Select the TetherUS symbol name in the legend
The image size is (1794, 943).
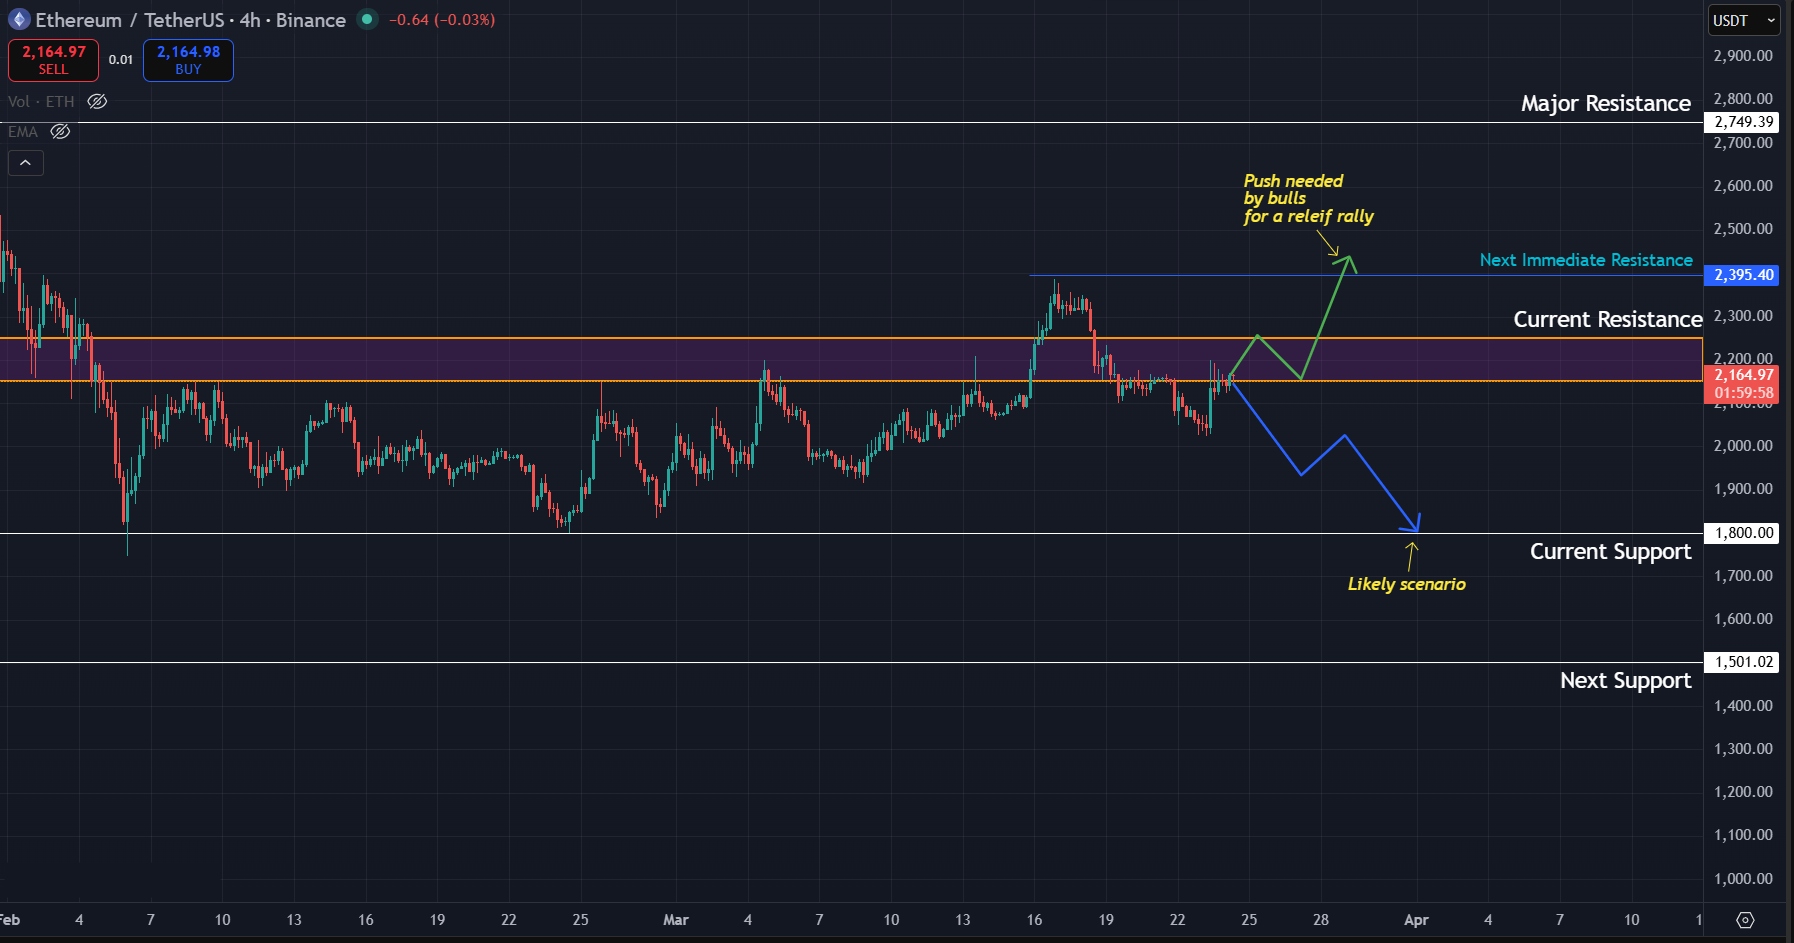tap(185, 20)
